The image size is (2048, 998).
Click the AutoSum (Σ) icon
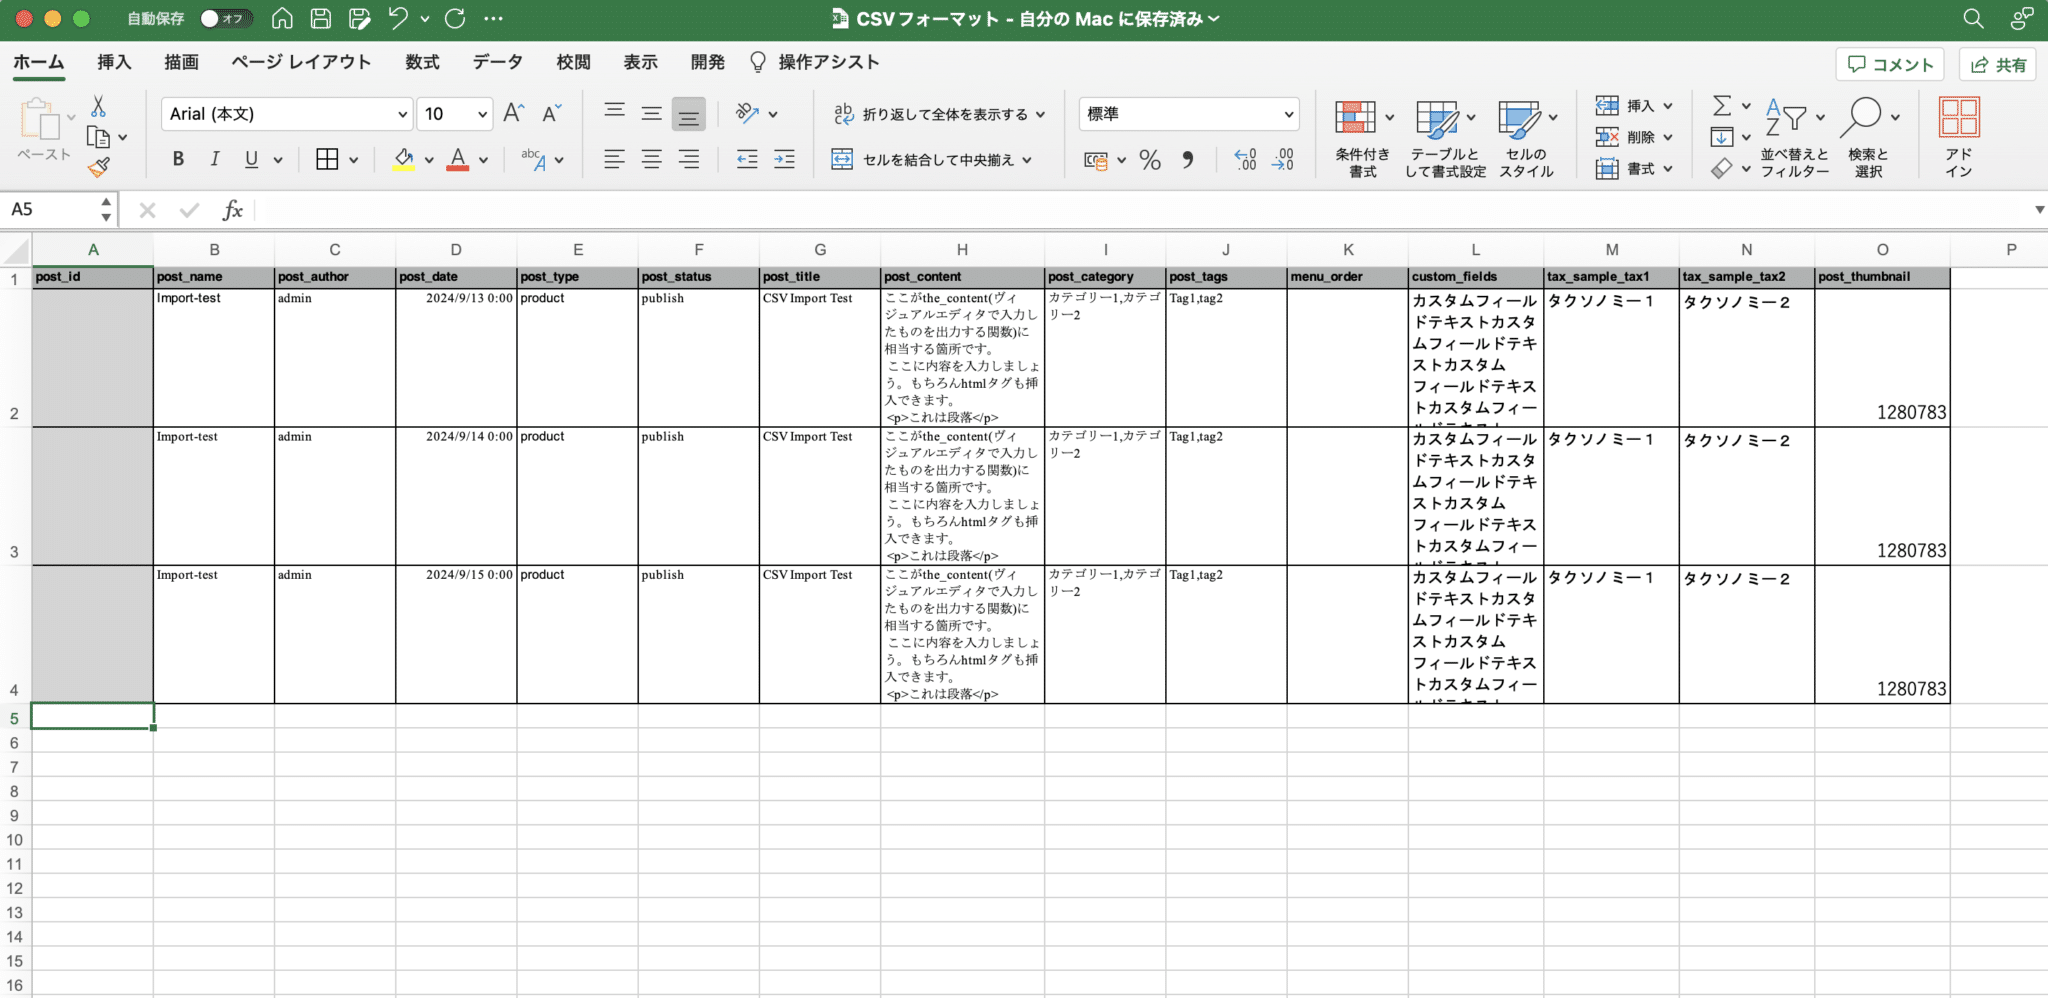[1722, 104]
